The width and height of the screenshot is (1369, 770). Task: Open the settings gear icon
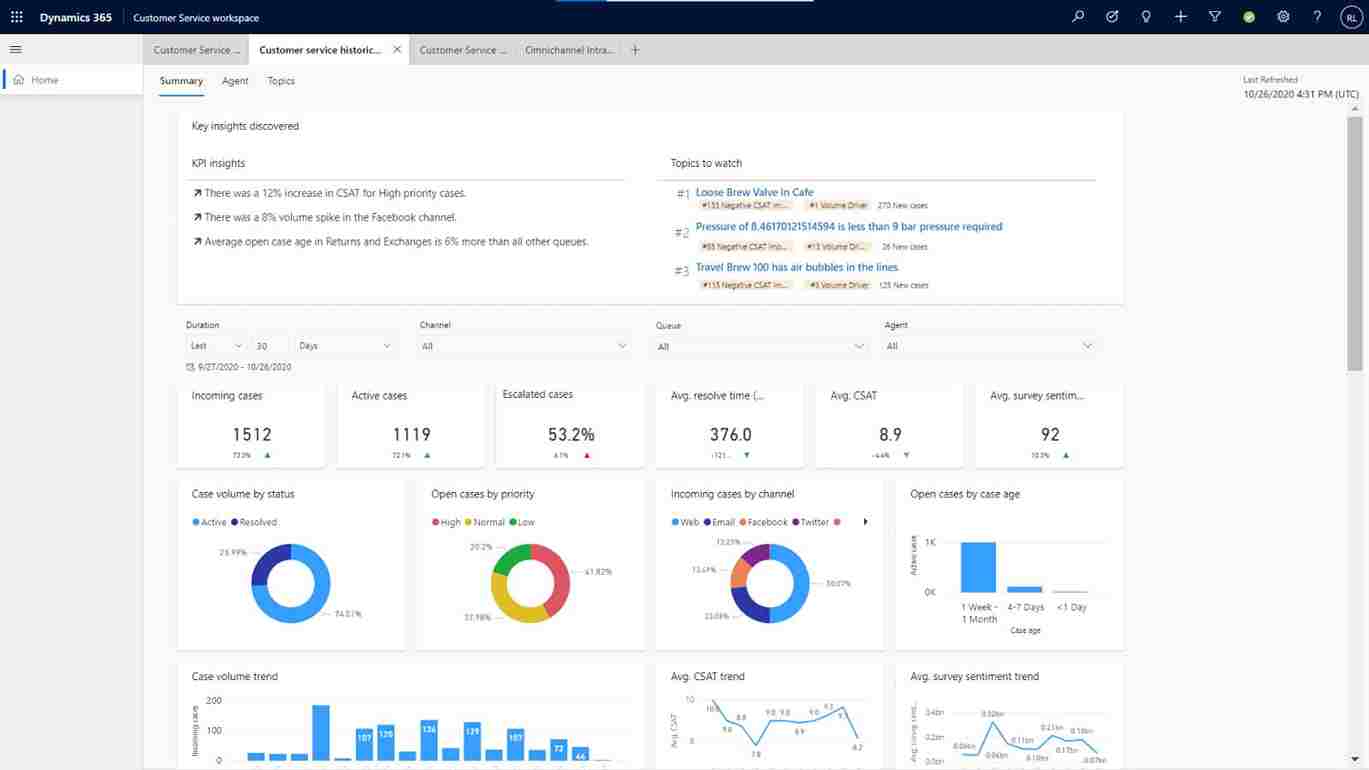point(1283,17)
